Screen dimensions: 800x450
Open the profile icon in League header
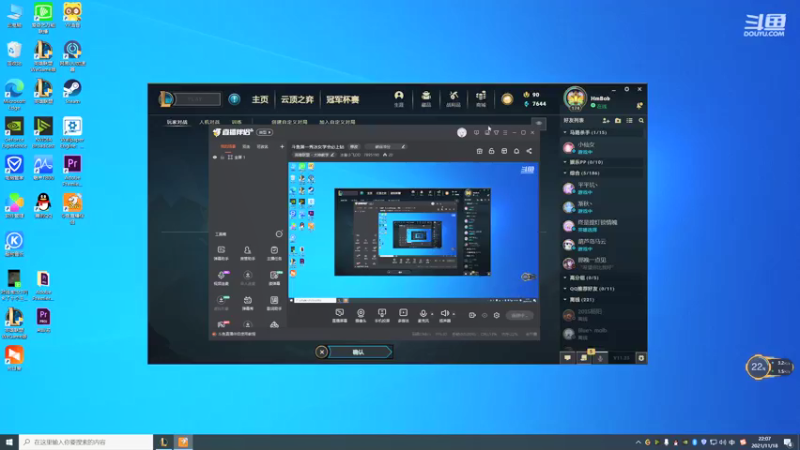click(399, 98)
